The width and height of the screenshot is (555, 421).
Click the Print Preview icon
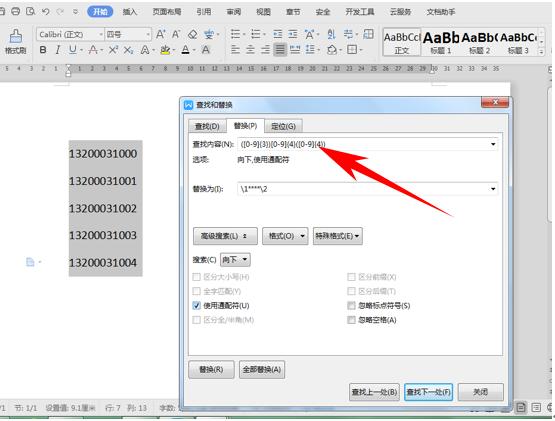pyautogui.click(x=30, y=12)
